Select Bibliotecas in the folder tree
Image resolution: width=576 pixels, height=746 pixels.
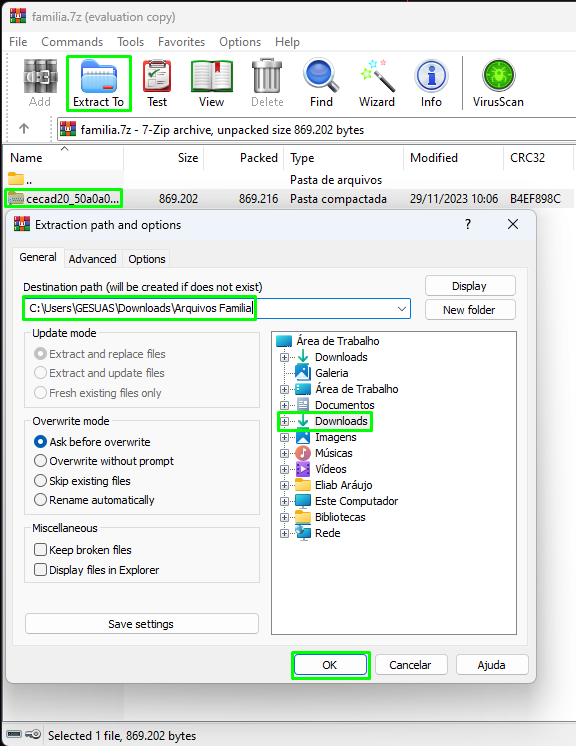coord(340,517)
